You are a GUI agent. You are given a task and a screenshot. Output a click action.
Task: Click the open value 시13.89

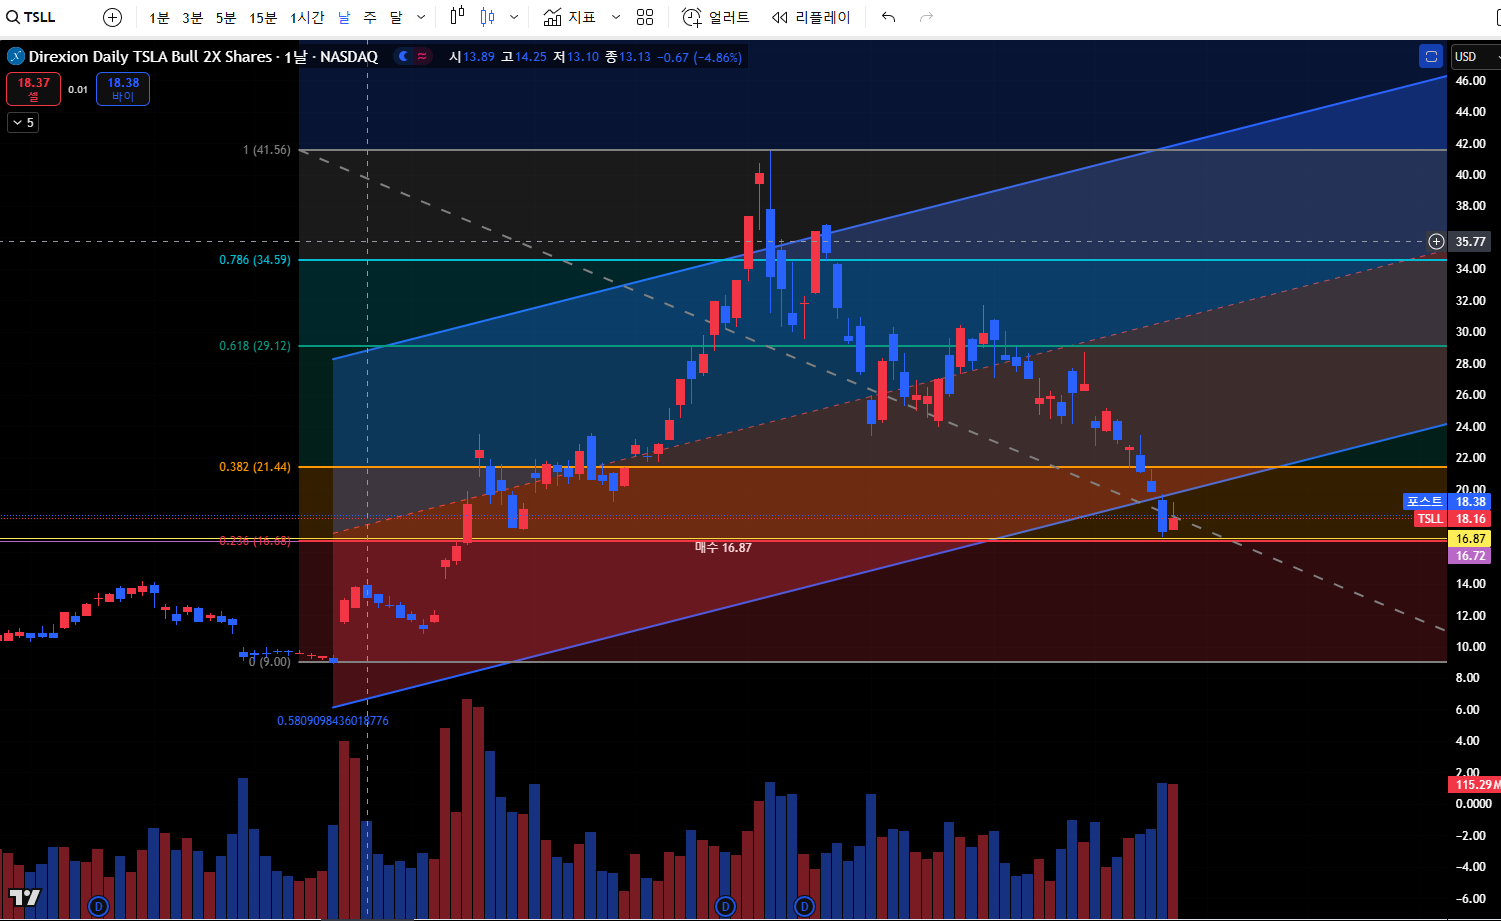point(472,57)
